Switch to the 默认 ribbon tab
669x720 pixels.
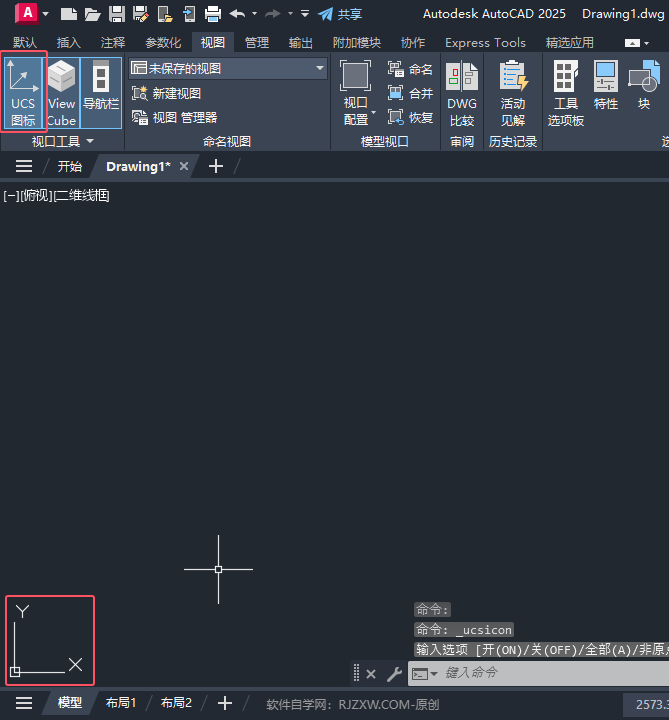(x=25, y=43)
